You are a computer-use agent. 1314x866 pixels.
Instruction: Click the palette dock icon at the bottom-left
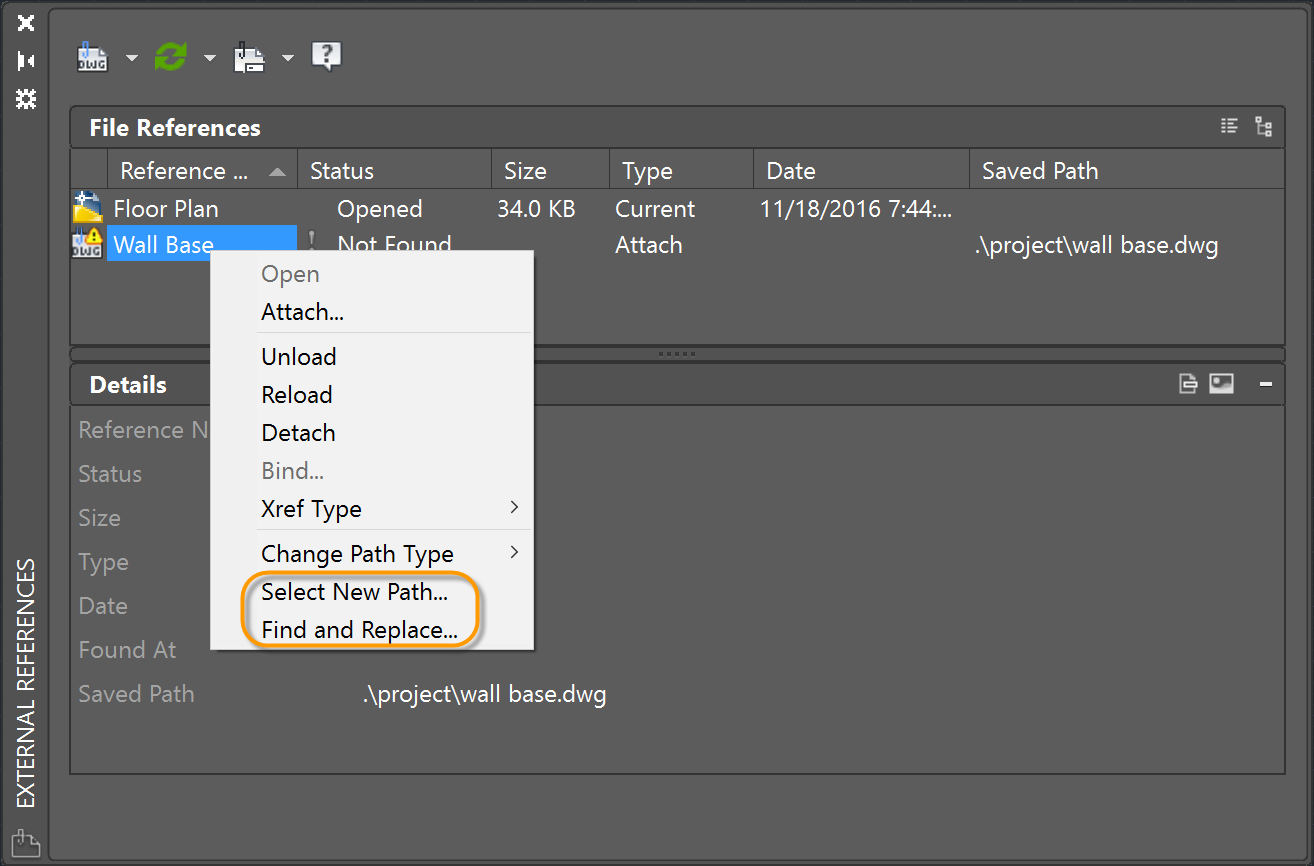pyautogui.click(x=26, y=843)
